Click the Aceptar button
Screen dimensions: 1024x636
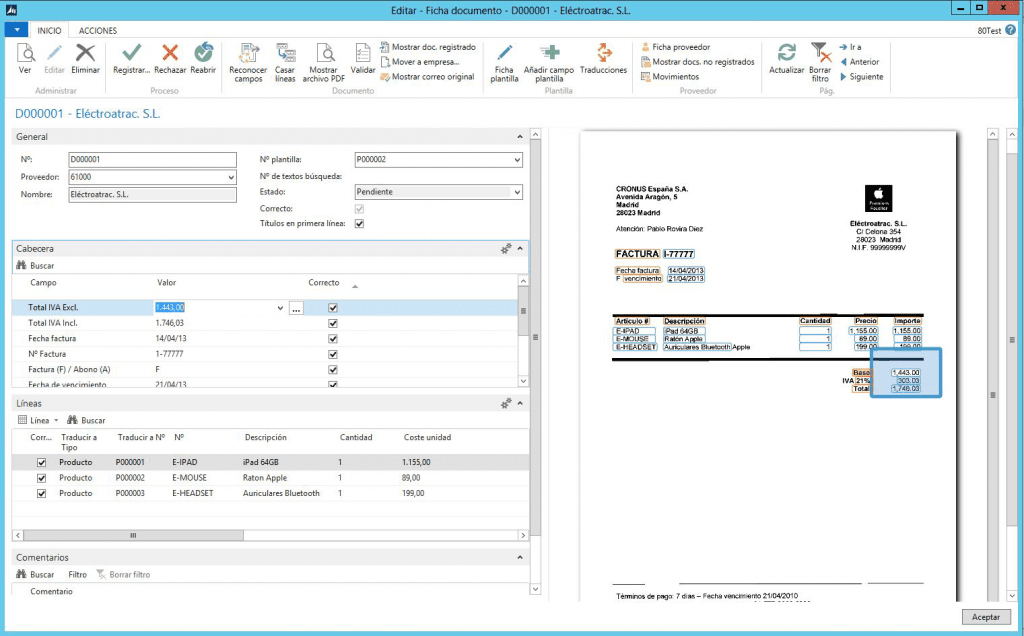coord(985,617)
